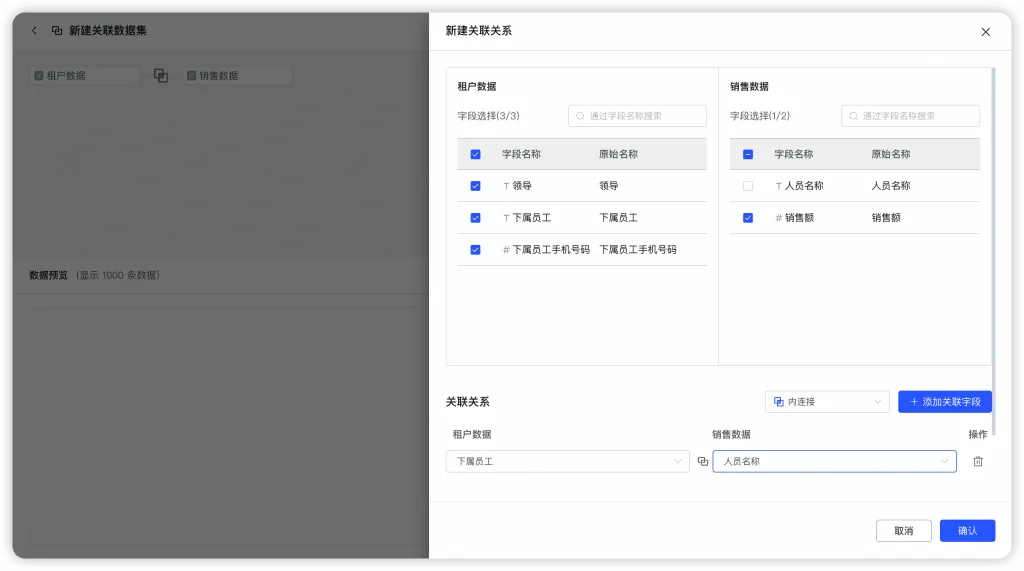
Task: Click the 租户数据 dataset node
Action: (84, 76)
